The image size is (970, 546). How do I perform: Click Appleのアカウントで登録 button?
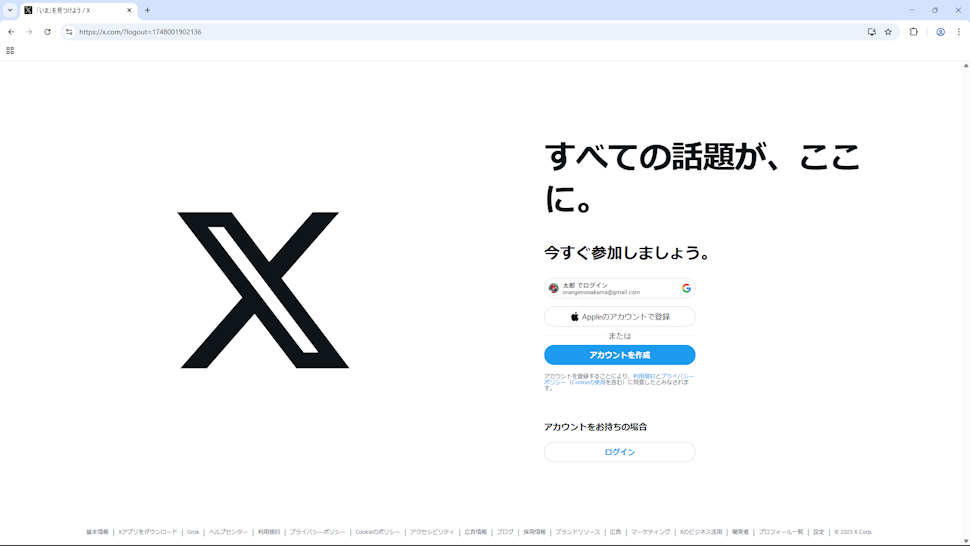619,317
